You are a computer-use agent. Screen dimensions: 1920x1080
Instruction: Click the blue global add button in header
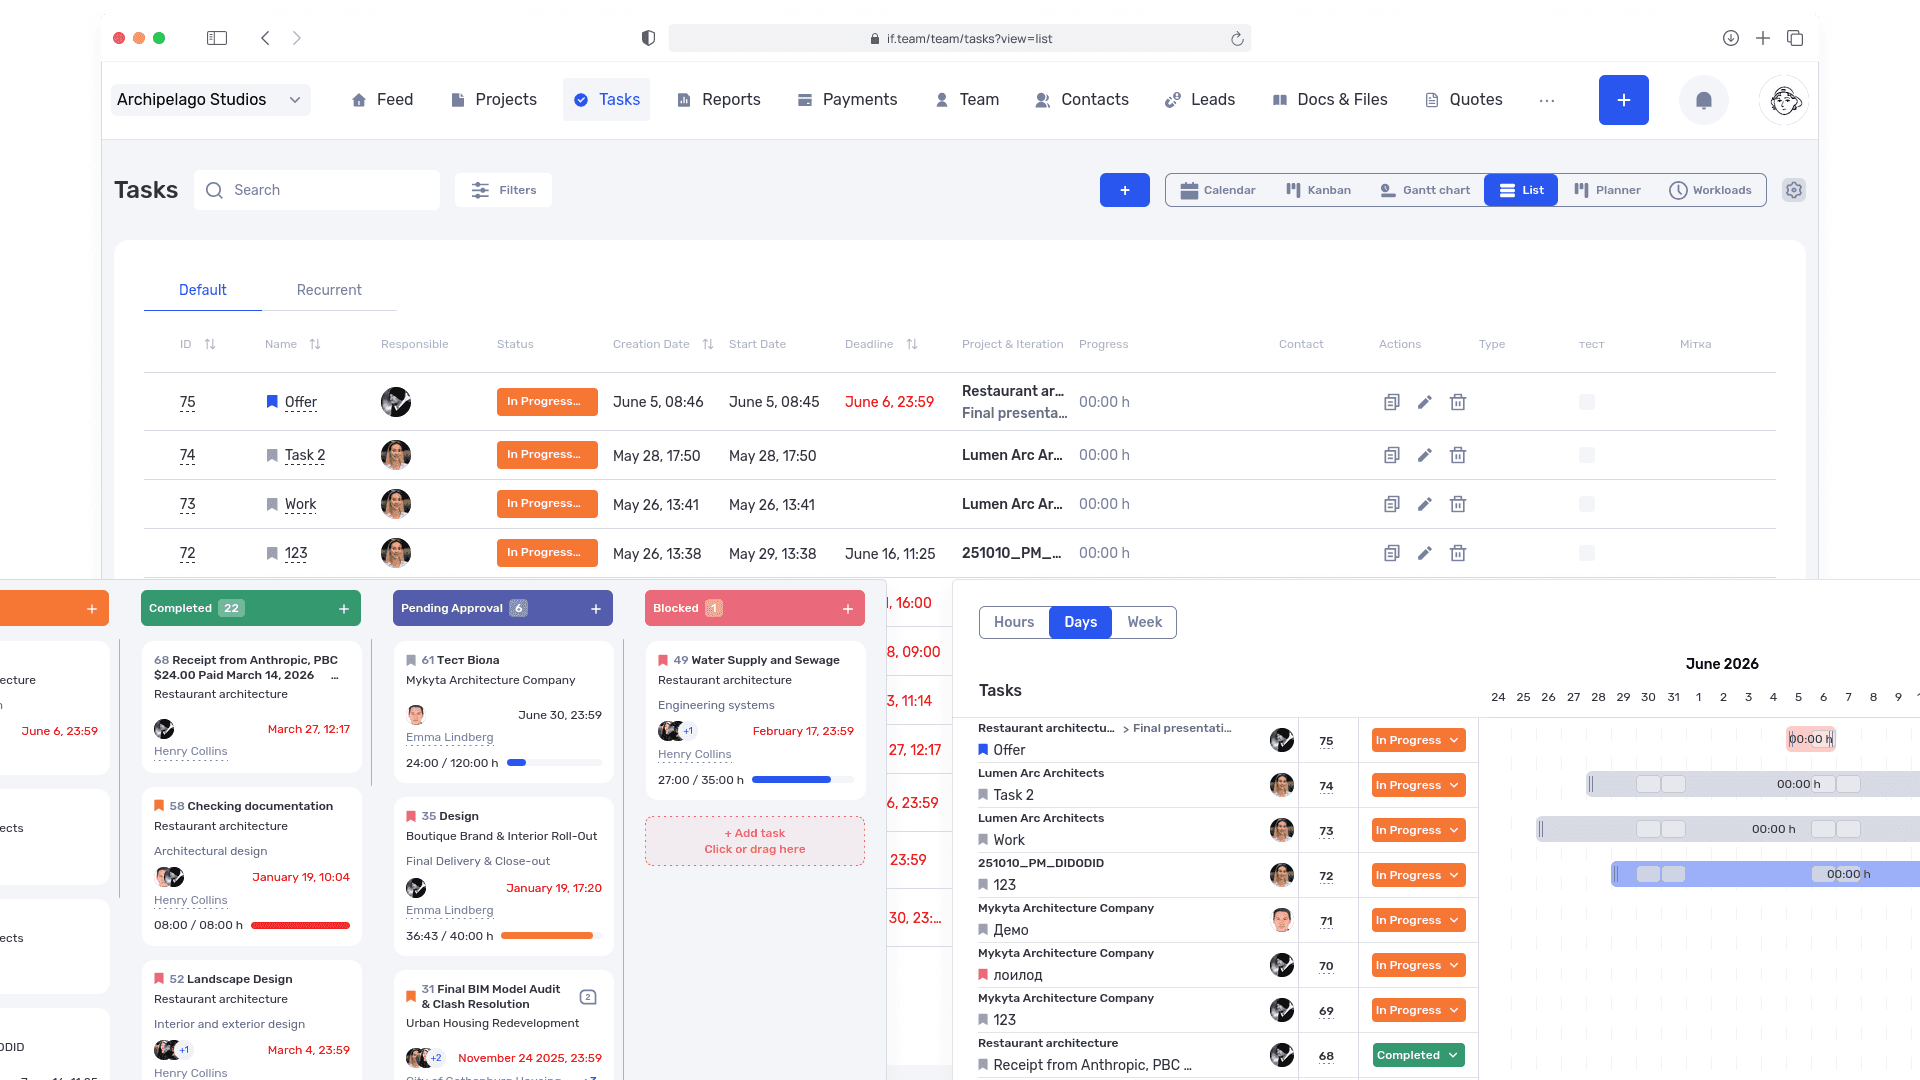[1624, 100]
